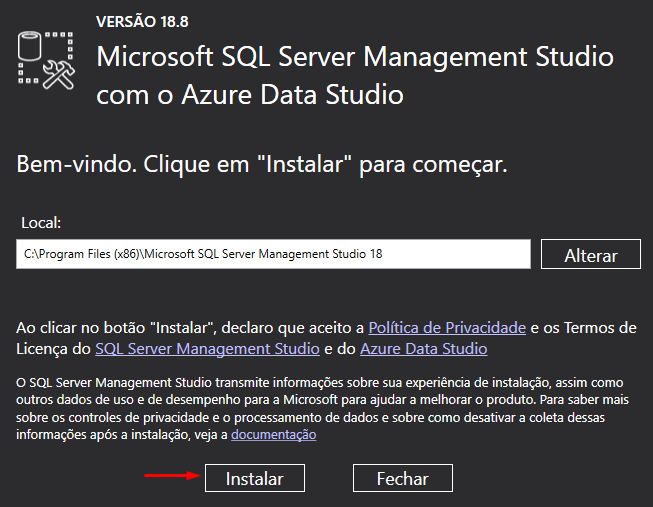653x507 pixels.
Task: Click the red arrow pointing to Instalar
Action: [172, 475]
